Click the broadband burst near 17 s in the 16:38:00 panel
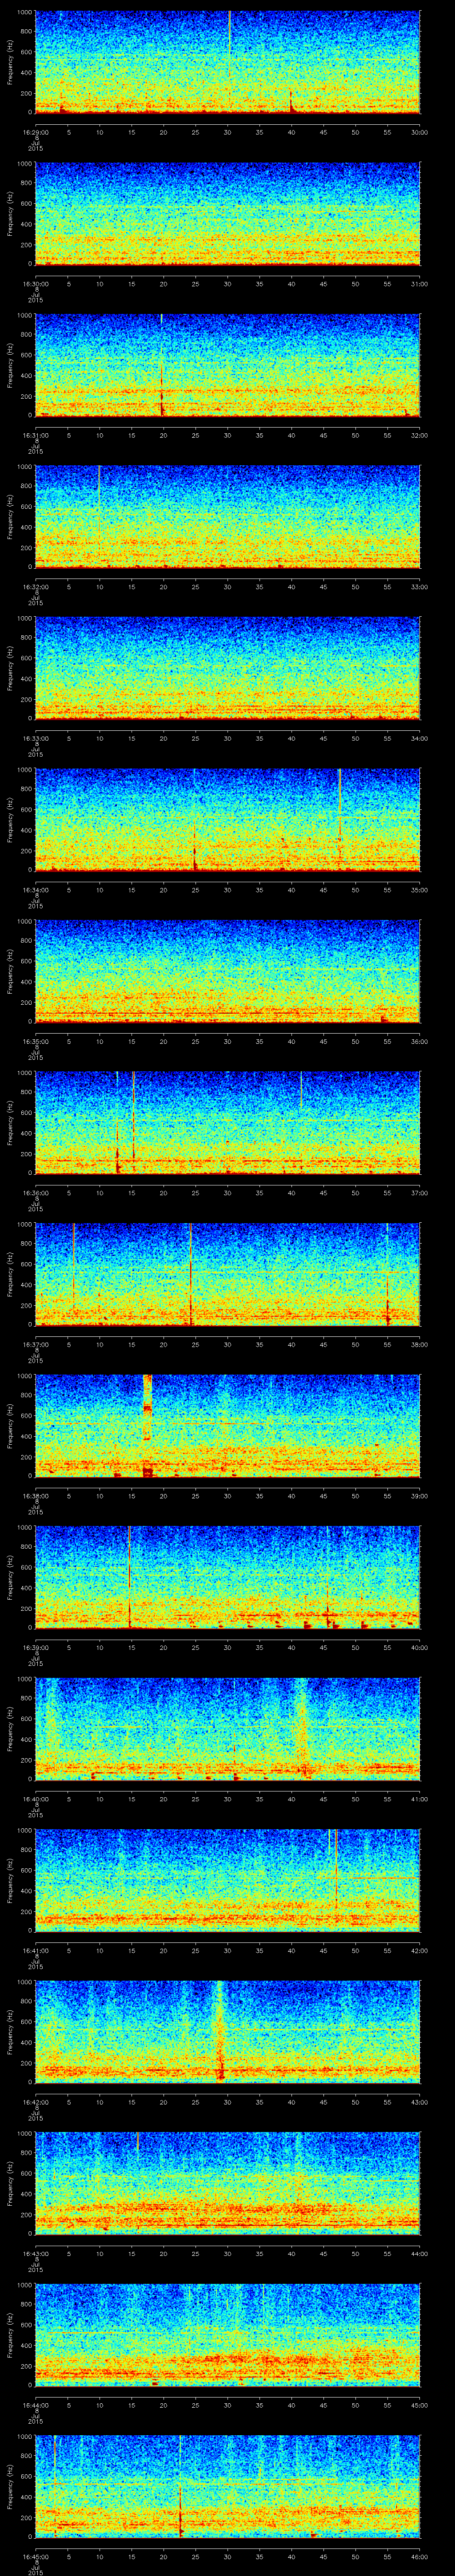The width and height of the screenshot is (455, 2576). [x=147, y=1426]
